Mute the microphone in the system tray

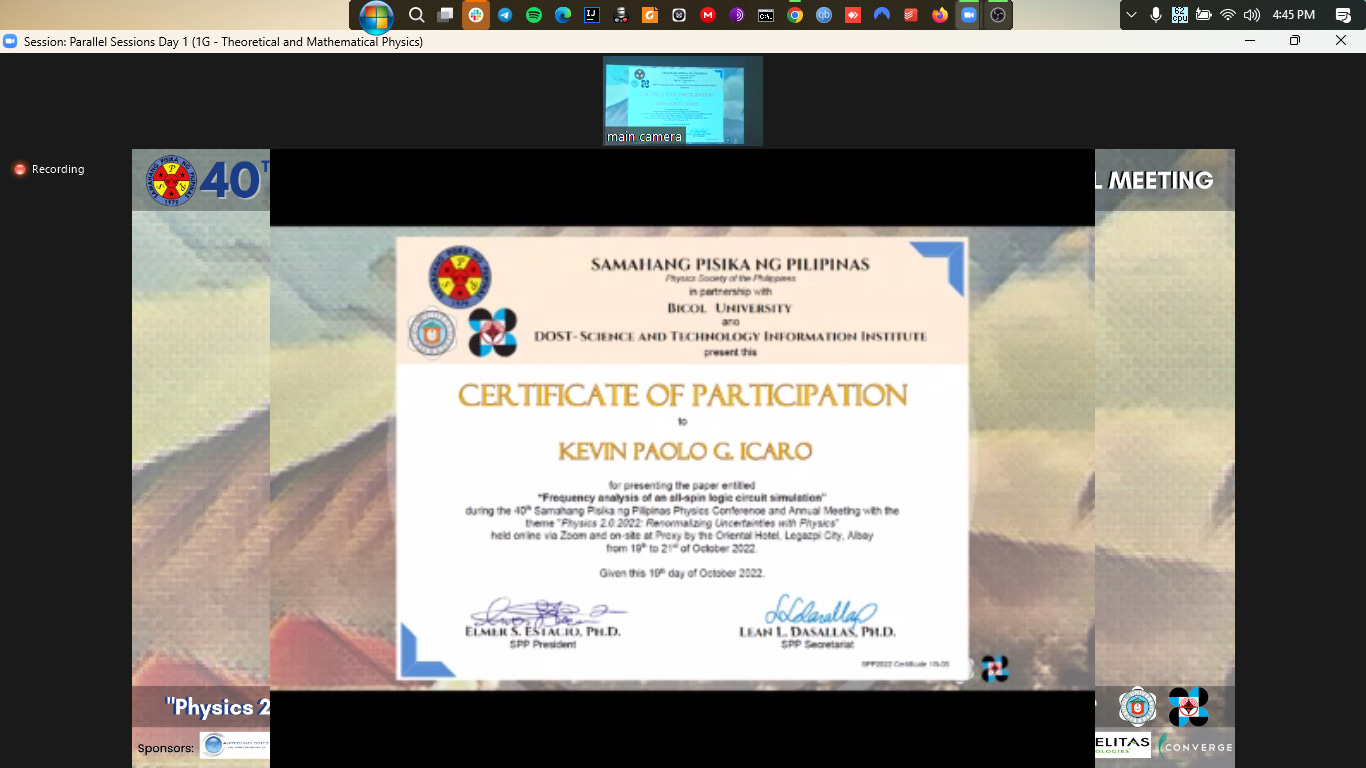tap(1156, 15)
